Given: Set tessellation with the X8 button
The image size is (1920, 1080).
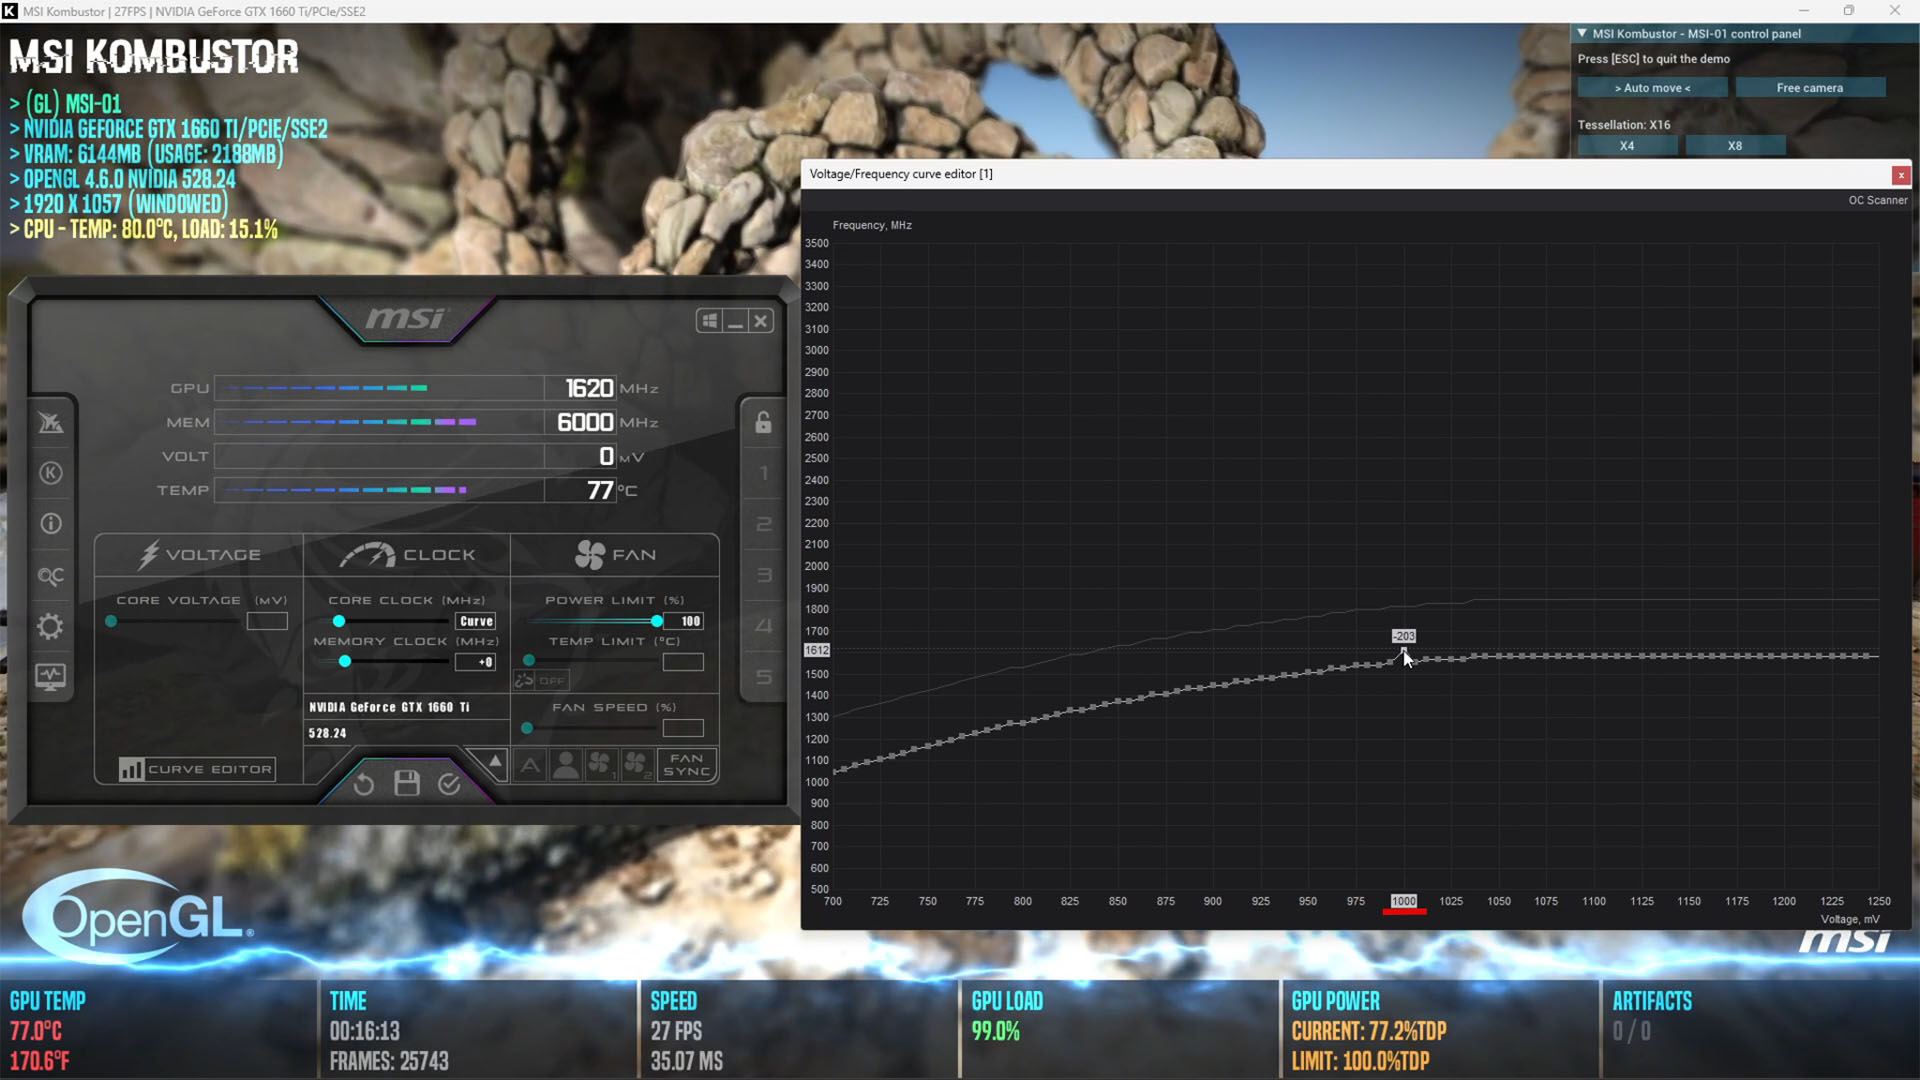Looking at the screenshot, I should pyautogui.click(x=1734, y=146).
